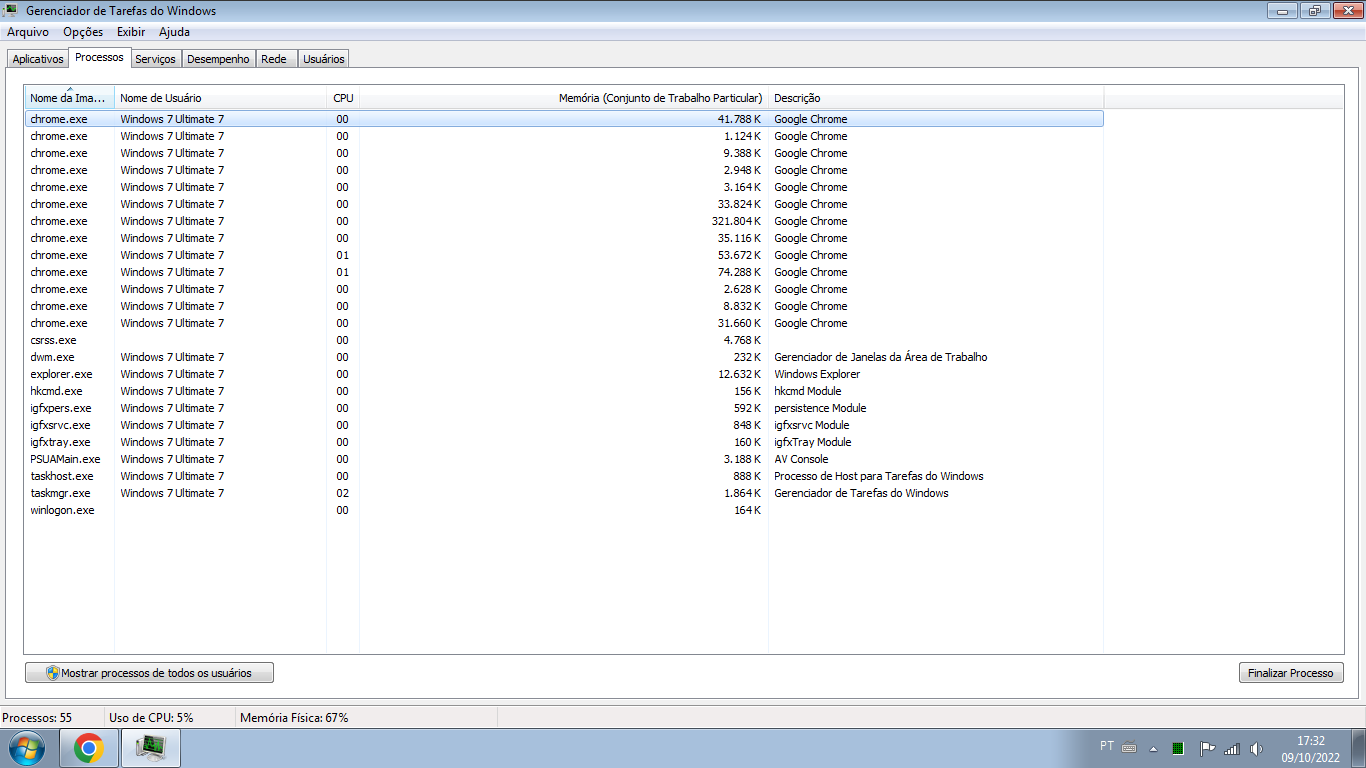Click the AV Console description
This screenshot has width=1366, height=768.
(x=801, y=459)
